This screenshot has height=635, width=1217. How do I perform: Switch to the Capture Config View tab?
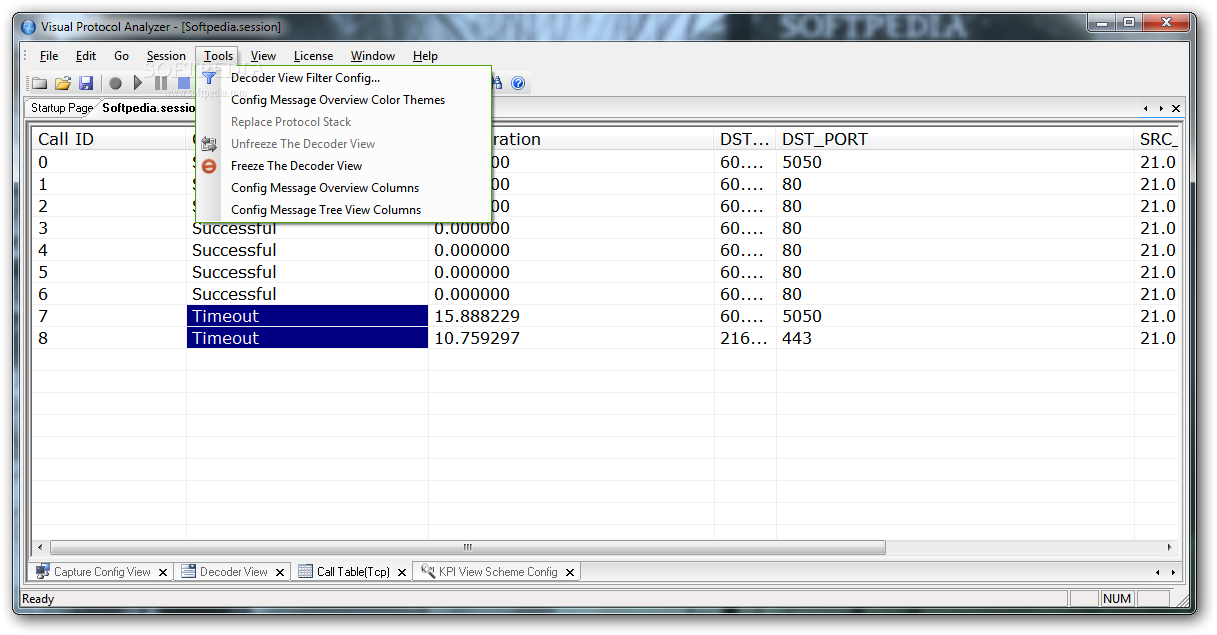[102, 572]
